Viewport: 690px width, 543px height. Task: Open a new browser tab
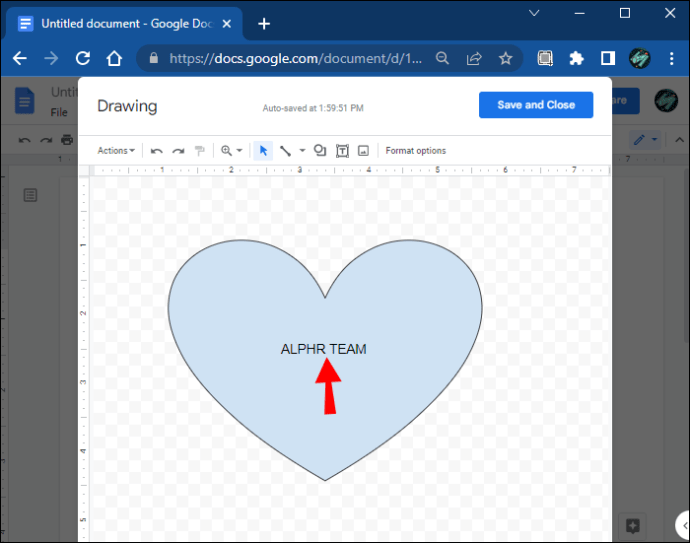click(264, 23)
